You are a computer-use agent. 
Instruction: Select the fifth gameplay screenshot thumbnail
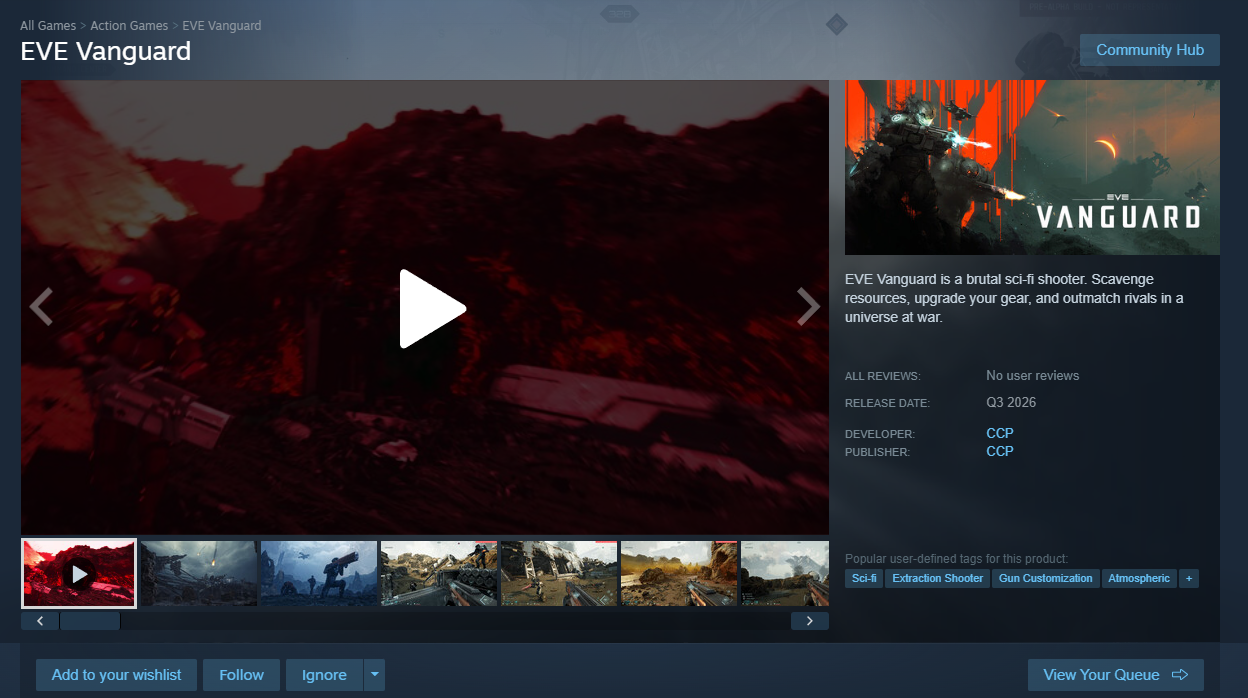point(559,573)
